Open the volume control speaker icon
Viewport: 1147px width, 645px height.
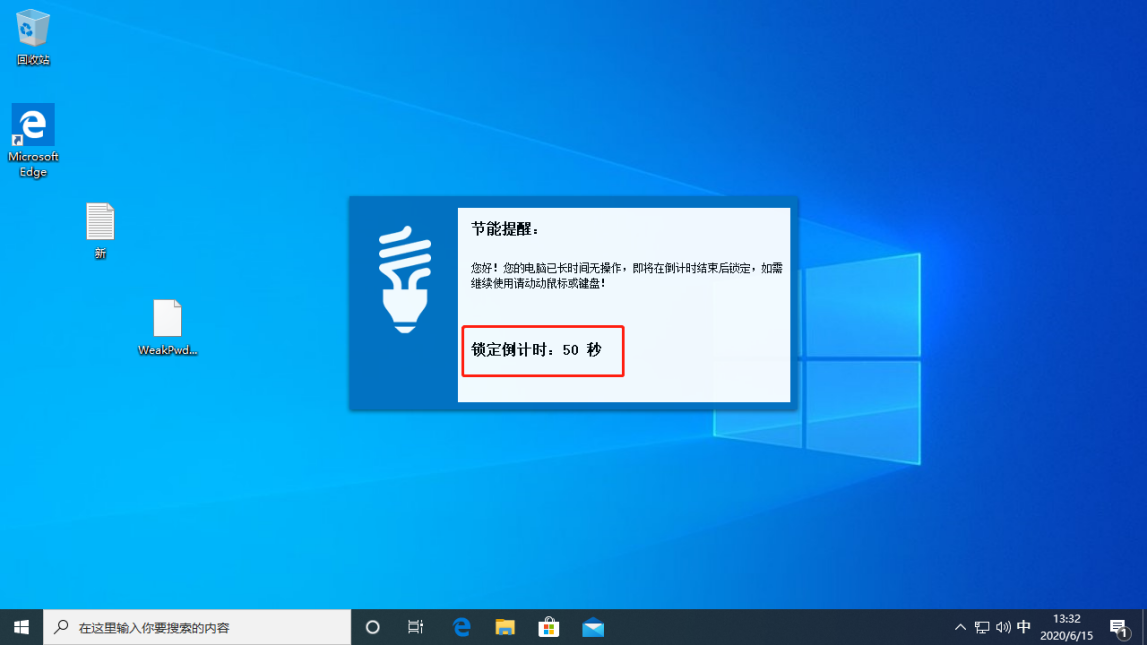point(1003,627)
